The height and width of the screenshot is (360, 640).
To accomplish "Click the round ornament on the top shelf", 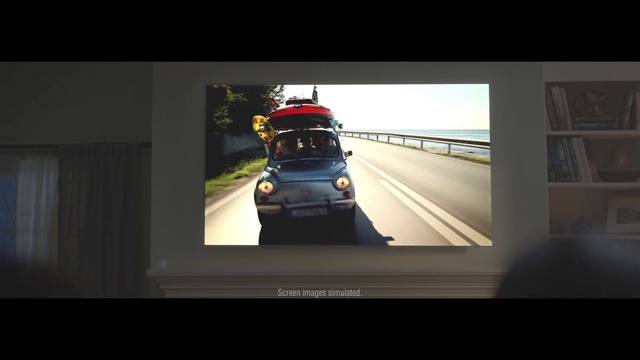I will tap(591, 102).
